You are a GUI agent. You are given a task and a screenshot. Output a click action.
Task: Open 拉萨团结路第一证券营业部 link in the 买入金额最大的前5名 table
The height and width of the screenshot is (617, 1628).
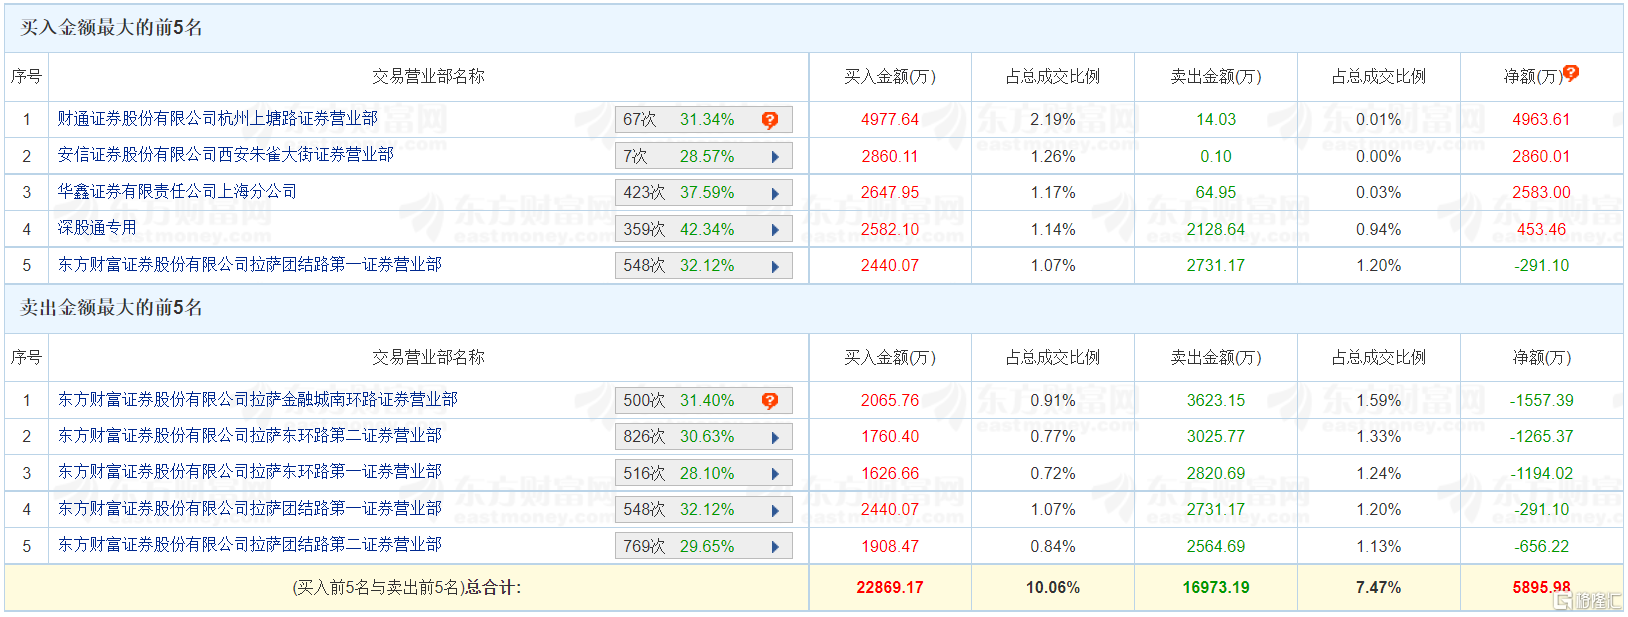tap(249, 264)
